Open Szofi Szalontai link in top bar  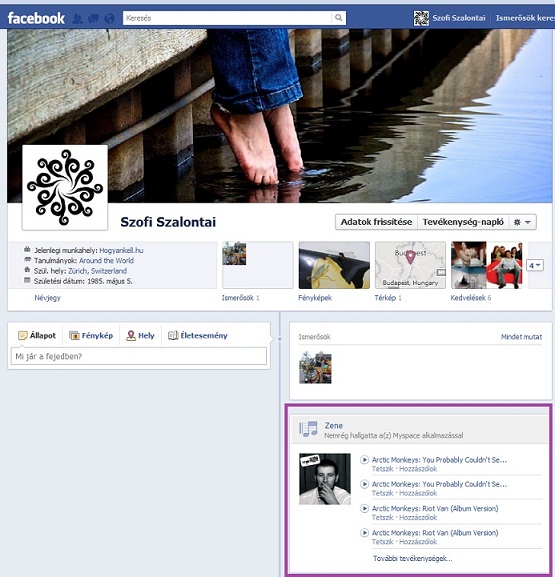[x=459, y=18]
